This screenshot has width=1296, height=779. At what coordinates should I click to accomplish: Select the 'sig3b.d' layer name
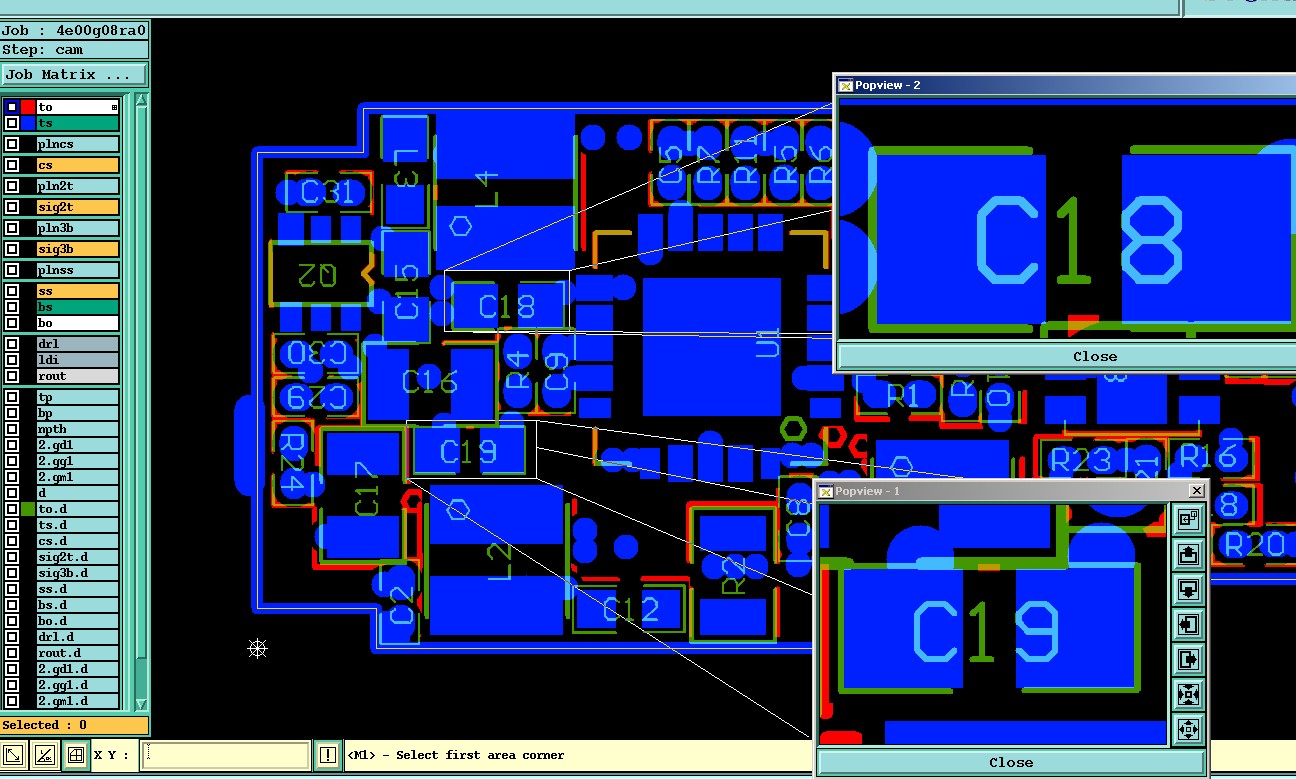click(78, 573)
